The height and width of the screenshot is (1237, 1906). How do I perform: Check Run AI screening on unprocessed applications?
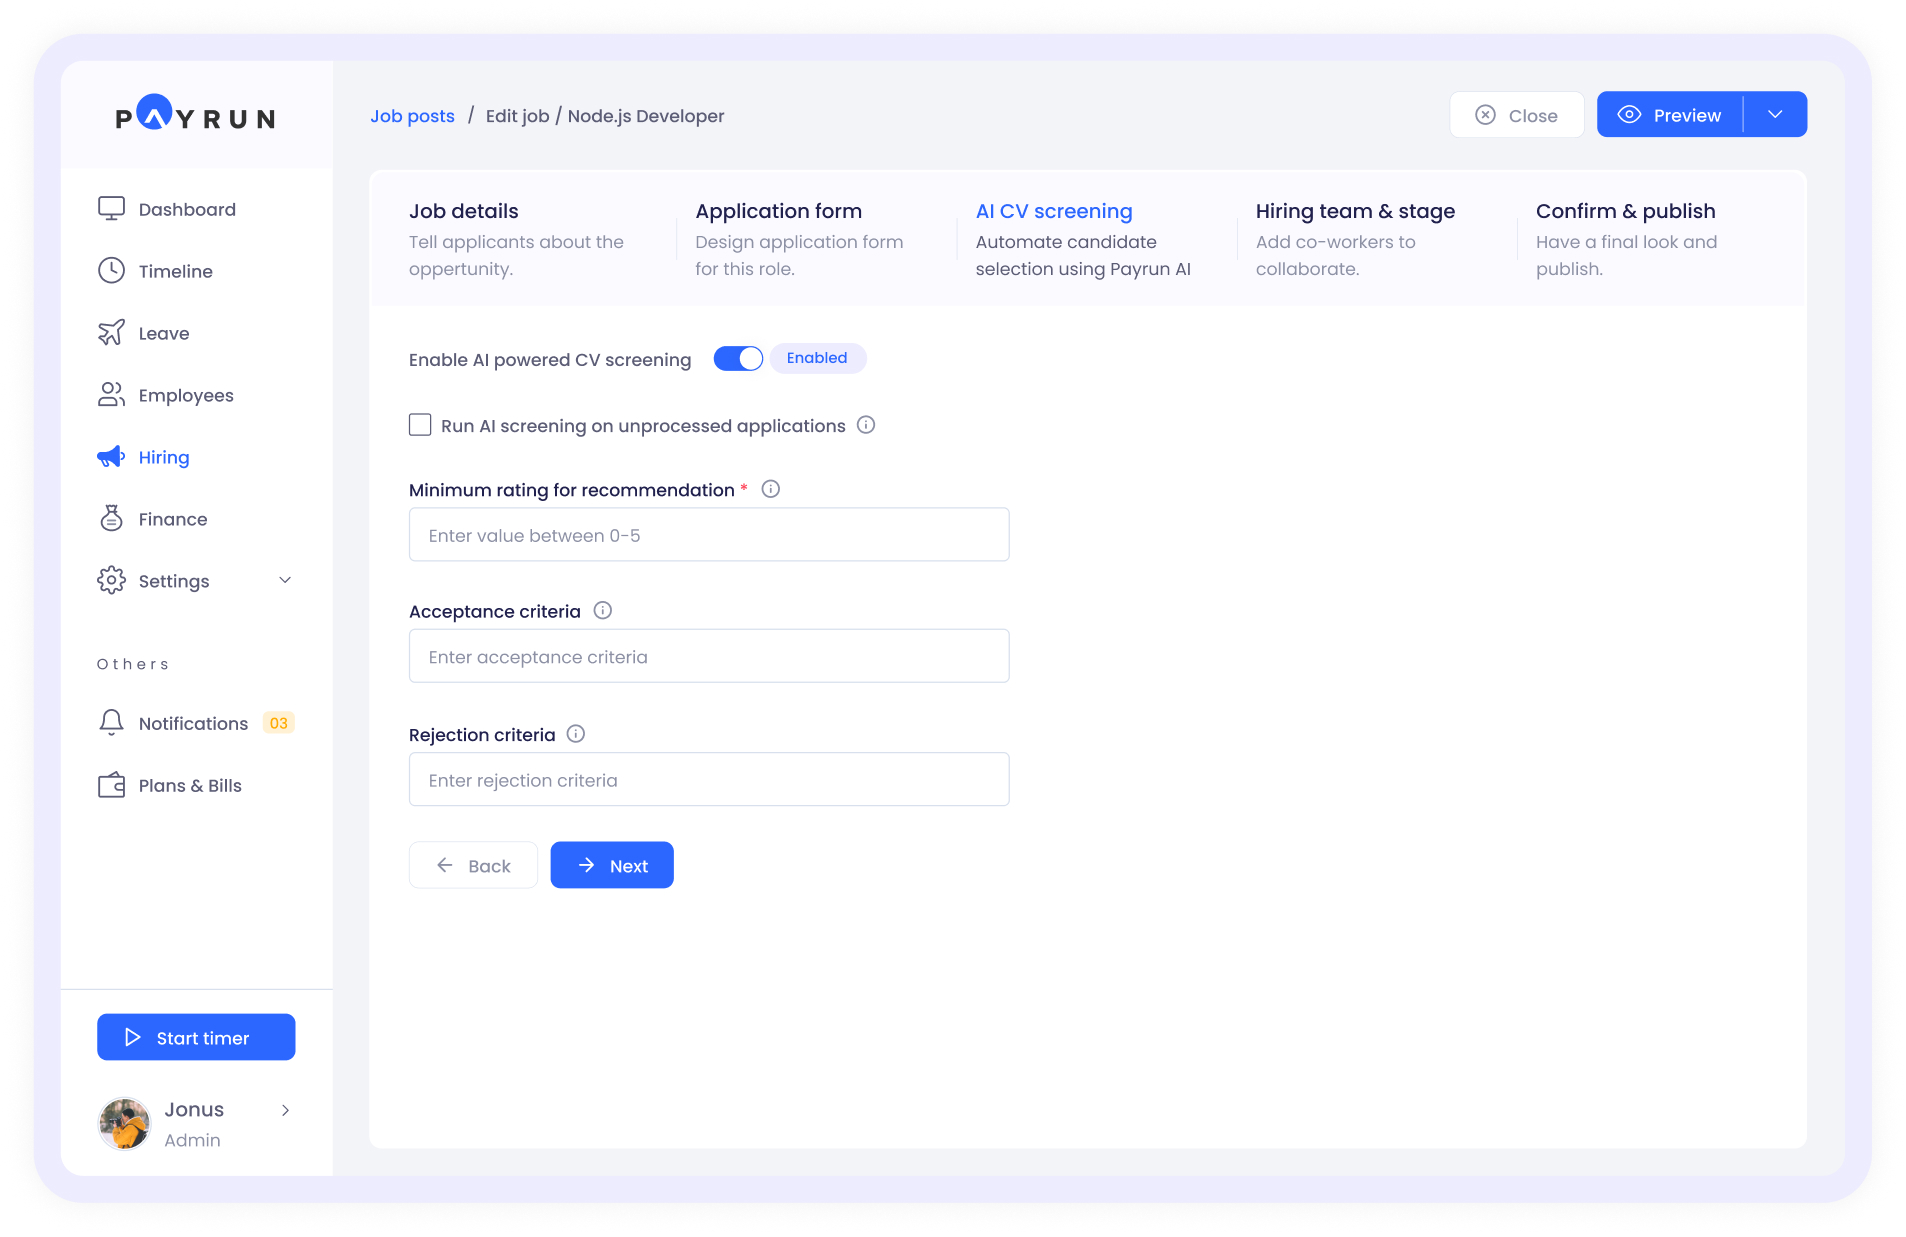(420, 425)
